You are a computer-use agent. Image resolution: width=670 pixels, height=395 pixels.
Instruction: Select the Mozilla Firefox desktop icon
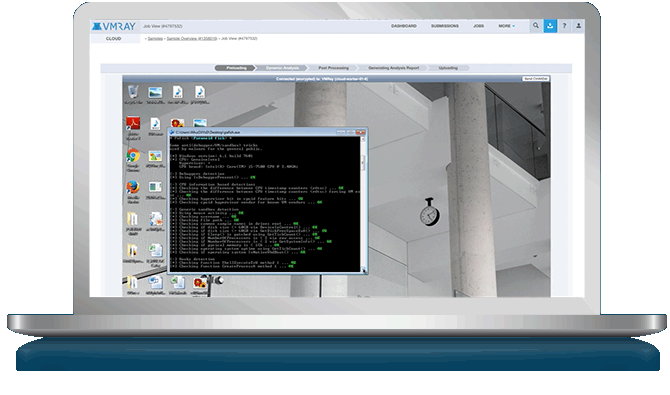point(133,191)
